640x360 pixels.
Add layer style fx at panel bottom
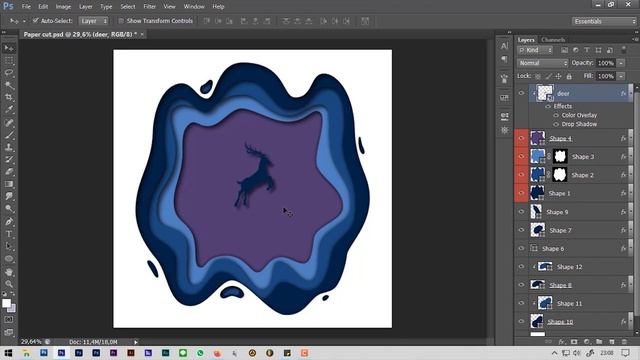561,341
